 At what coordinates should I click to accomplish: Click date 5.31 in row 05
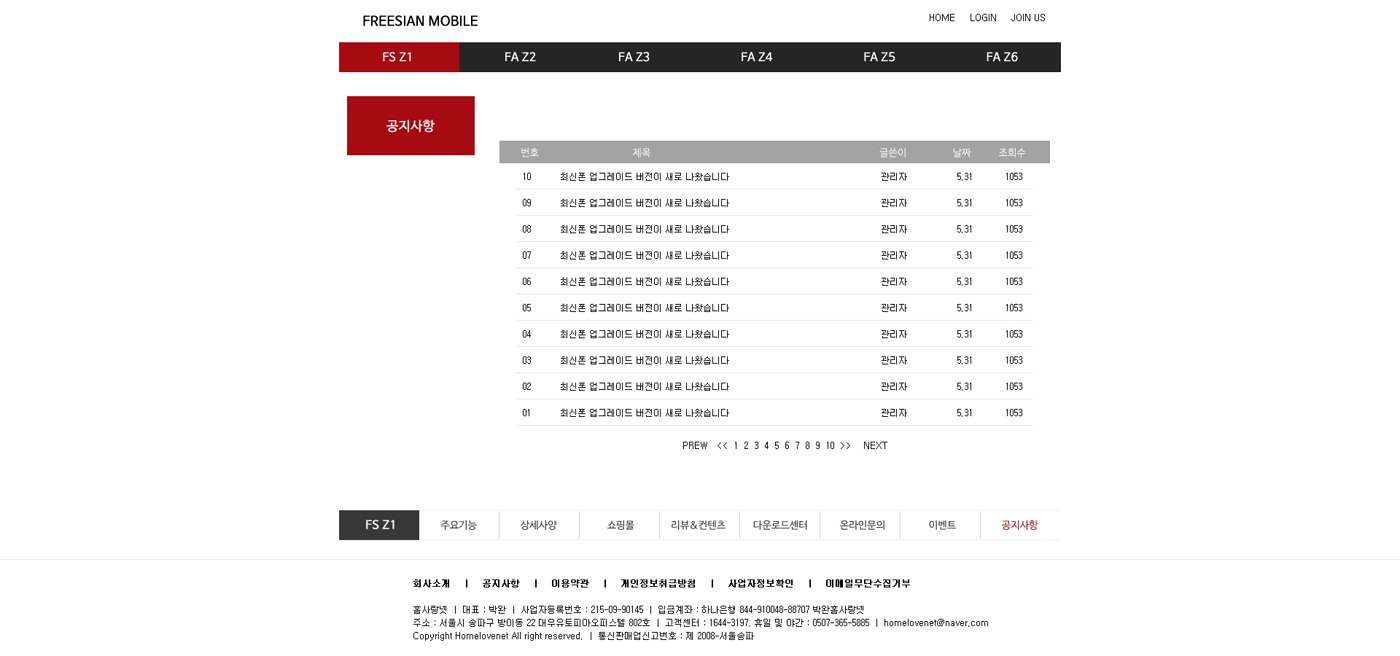pyautogui.click(x=964, y=308)
